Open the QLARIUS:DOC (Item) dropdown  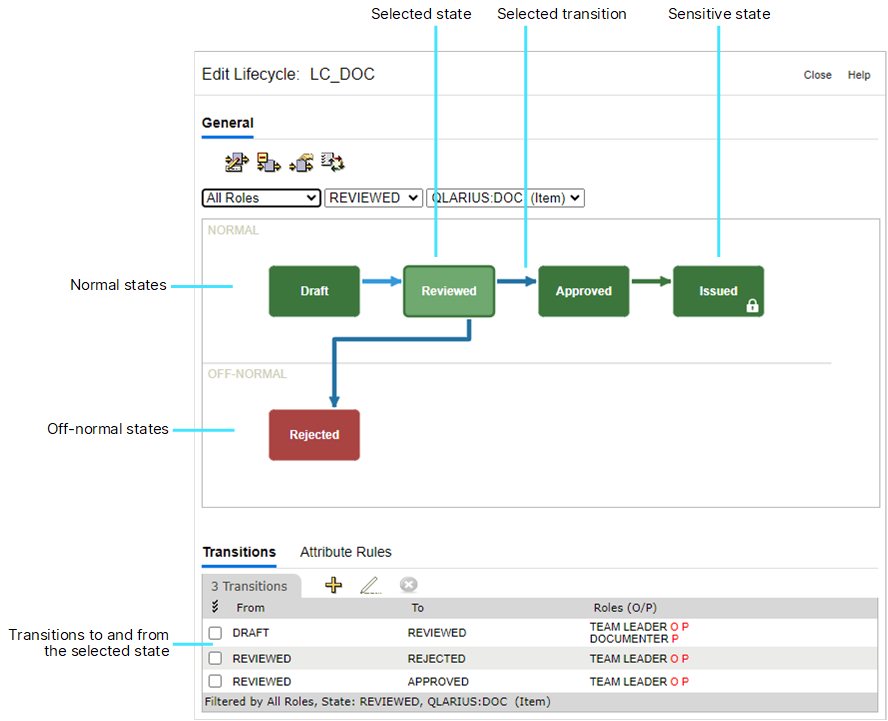pyautogui.click(x=505, y=198)
